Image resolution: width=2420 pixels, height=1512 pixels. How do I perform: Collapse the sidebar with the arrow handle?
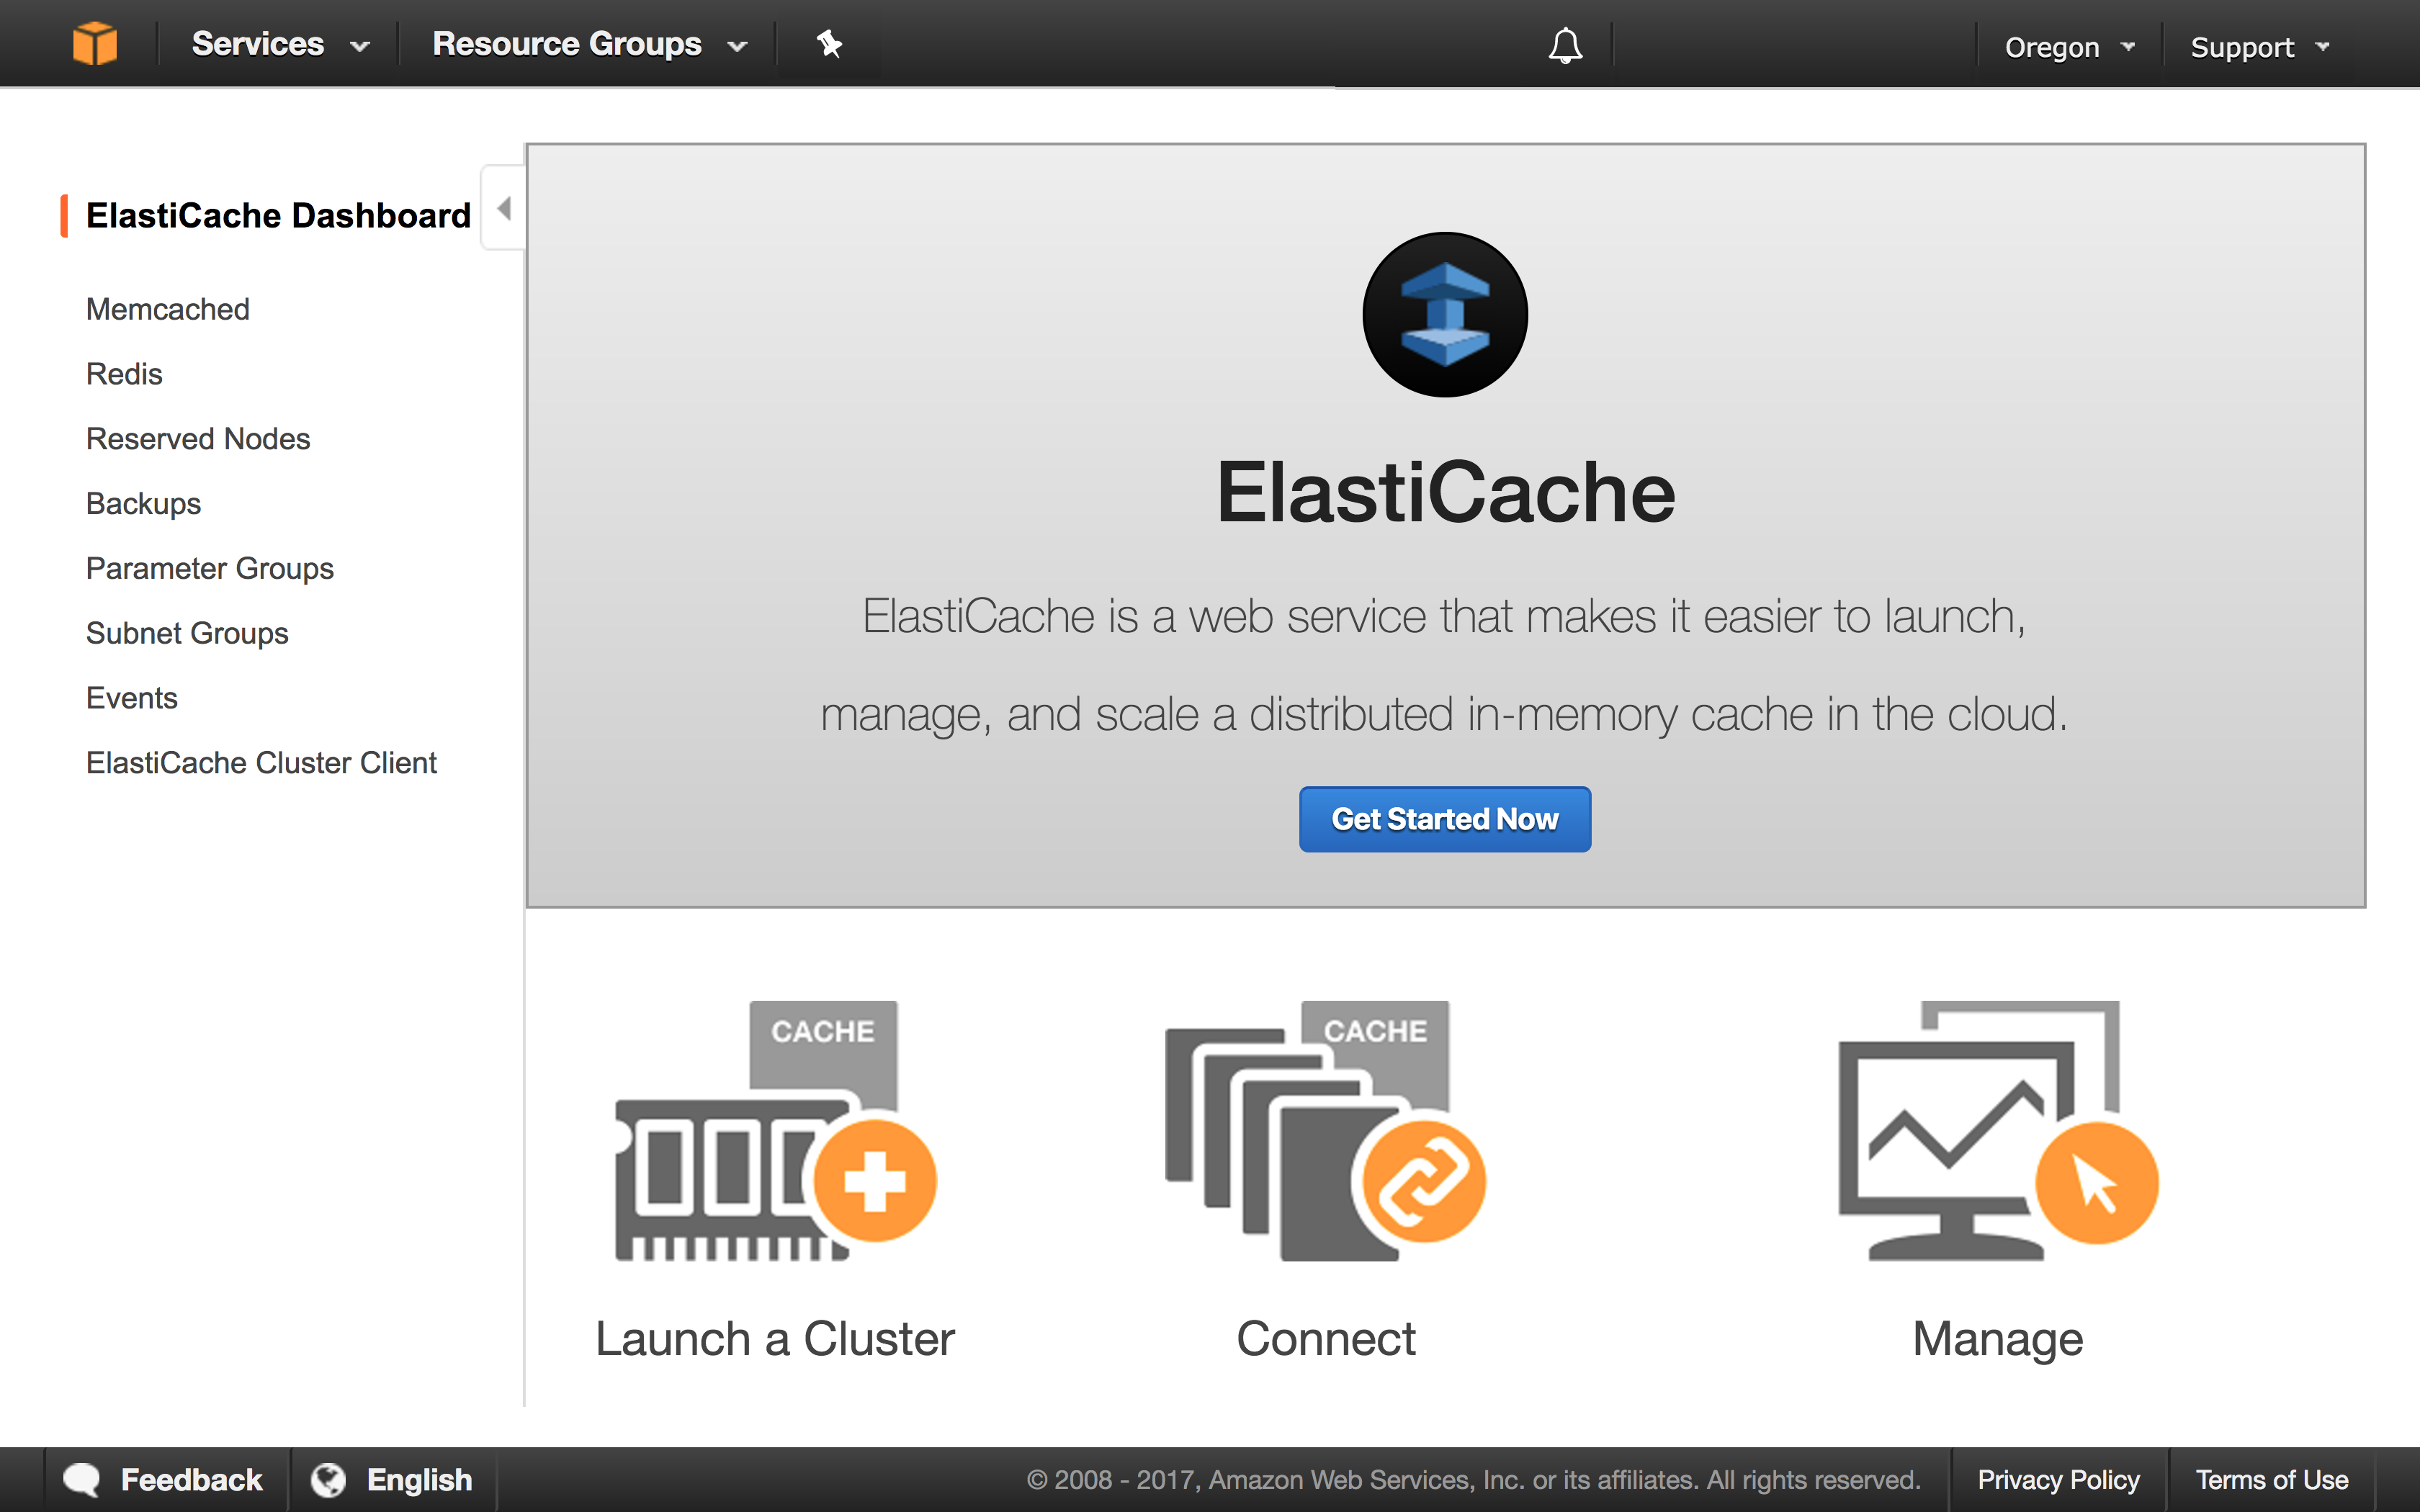tap(504, 208)
